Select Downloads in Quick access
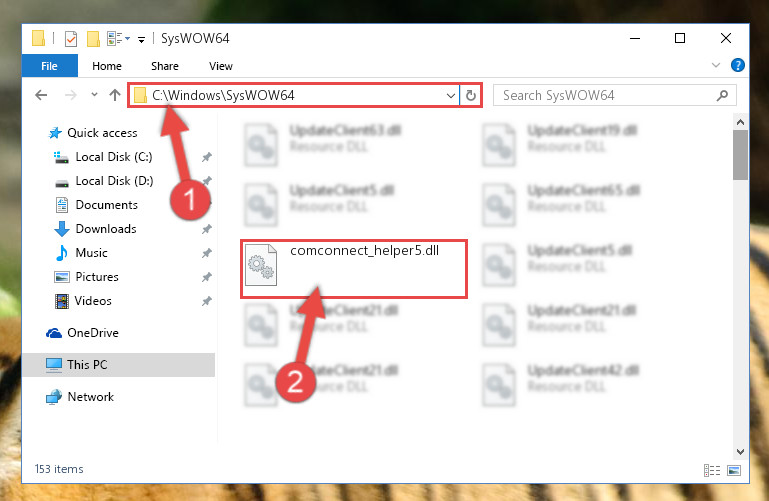Viewport: 769px width, 501px height. click(x=106, y=229)
